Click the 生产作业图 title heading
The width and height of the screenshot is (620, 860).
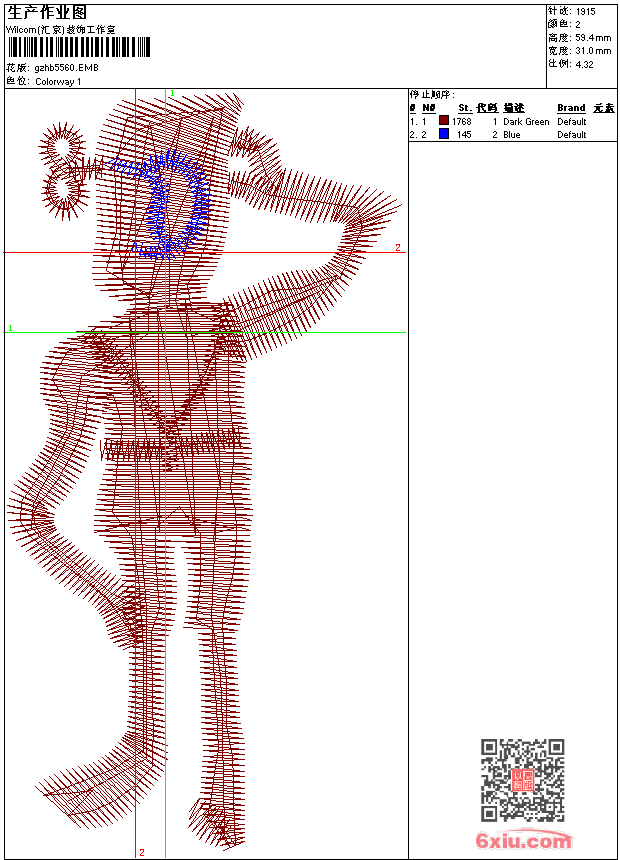pyautogui.click(x=47, y=12)
